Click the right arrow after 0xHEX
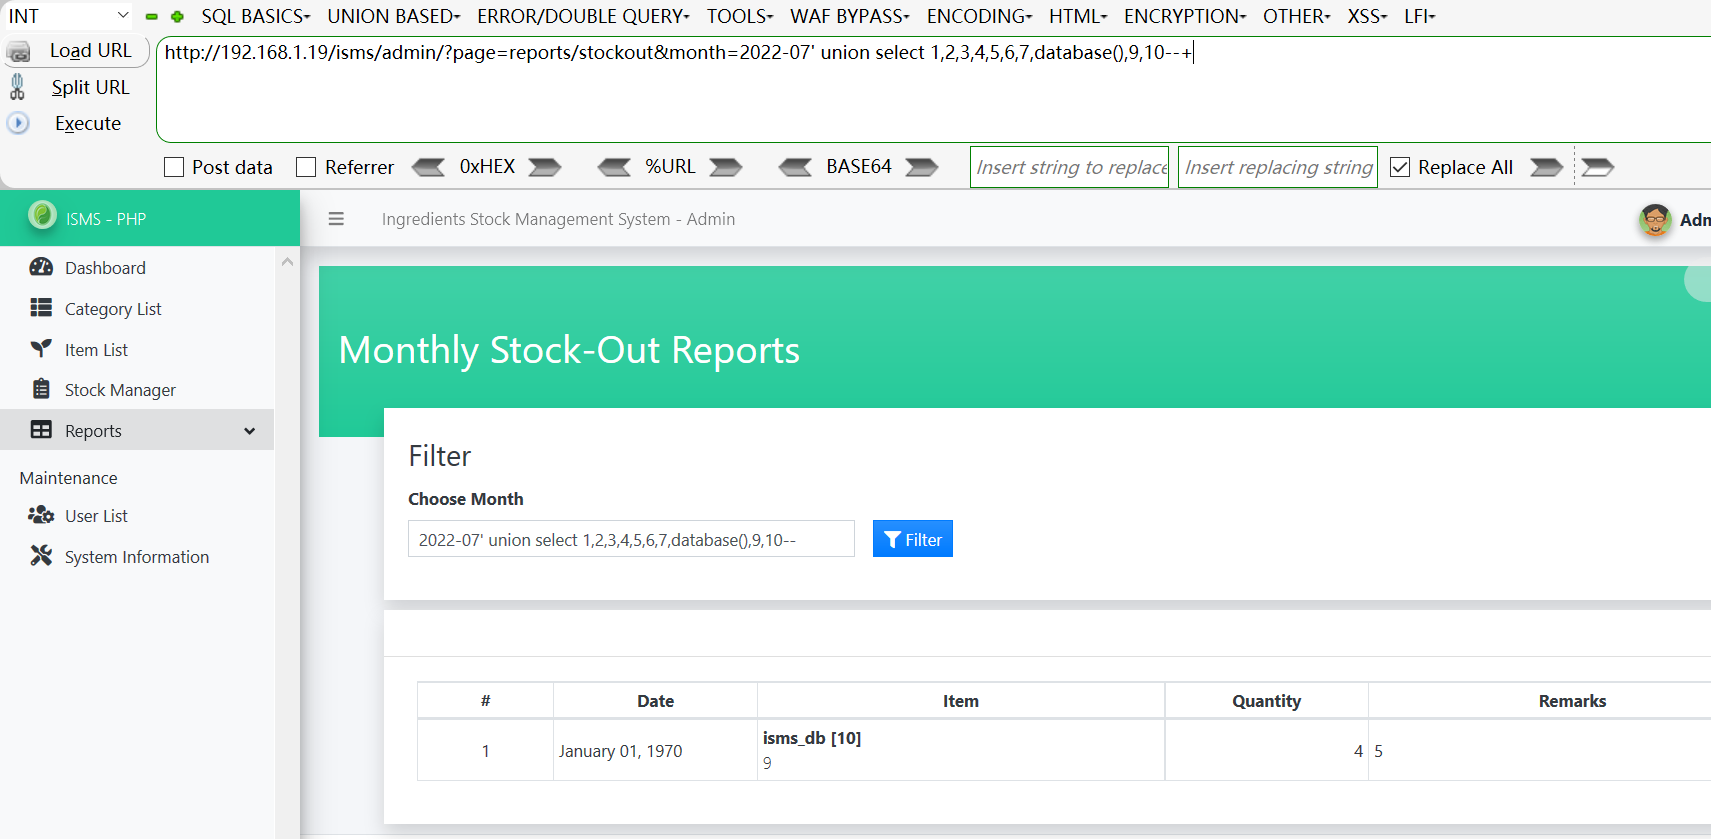 click(545, 167)
